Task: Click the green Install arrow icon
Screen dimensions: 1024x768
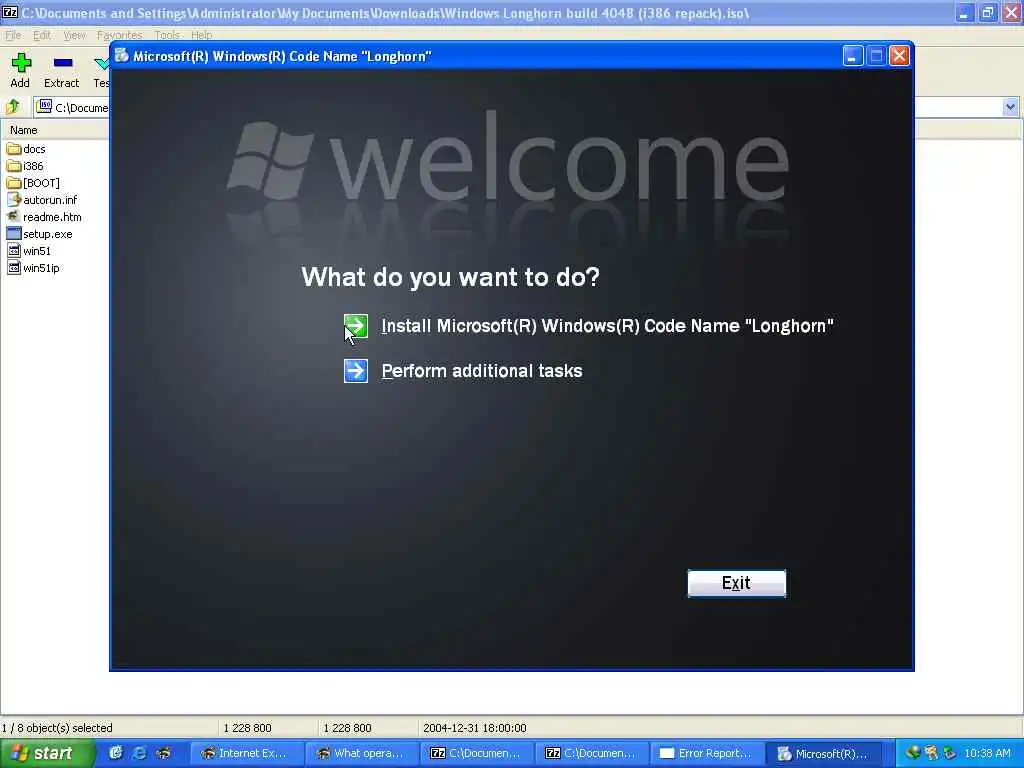Action: coord(356,326)
